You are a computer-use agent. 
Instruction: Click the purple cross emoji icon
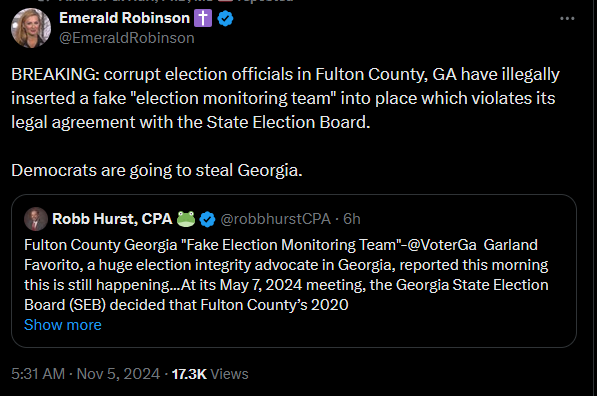203,18
